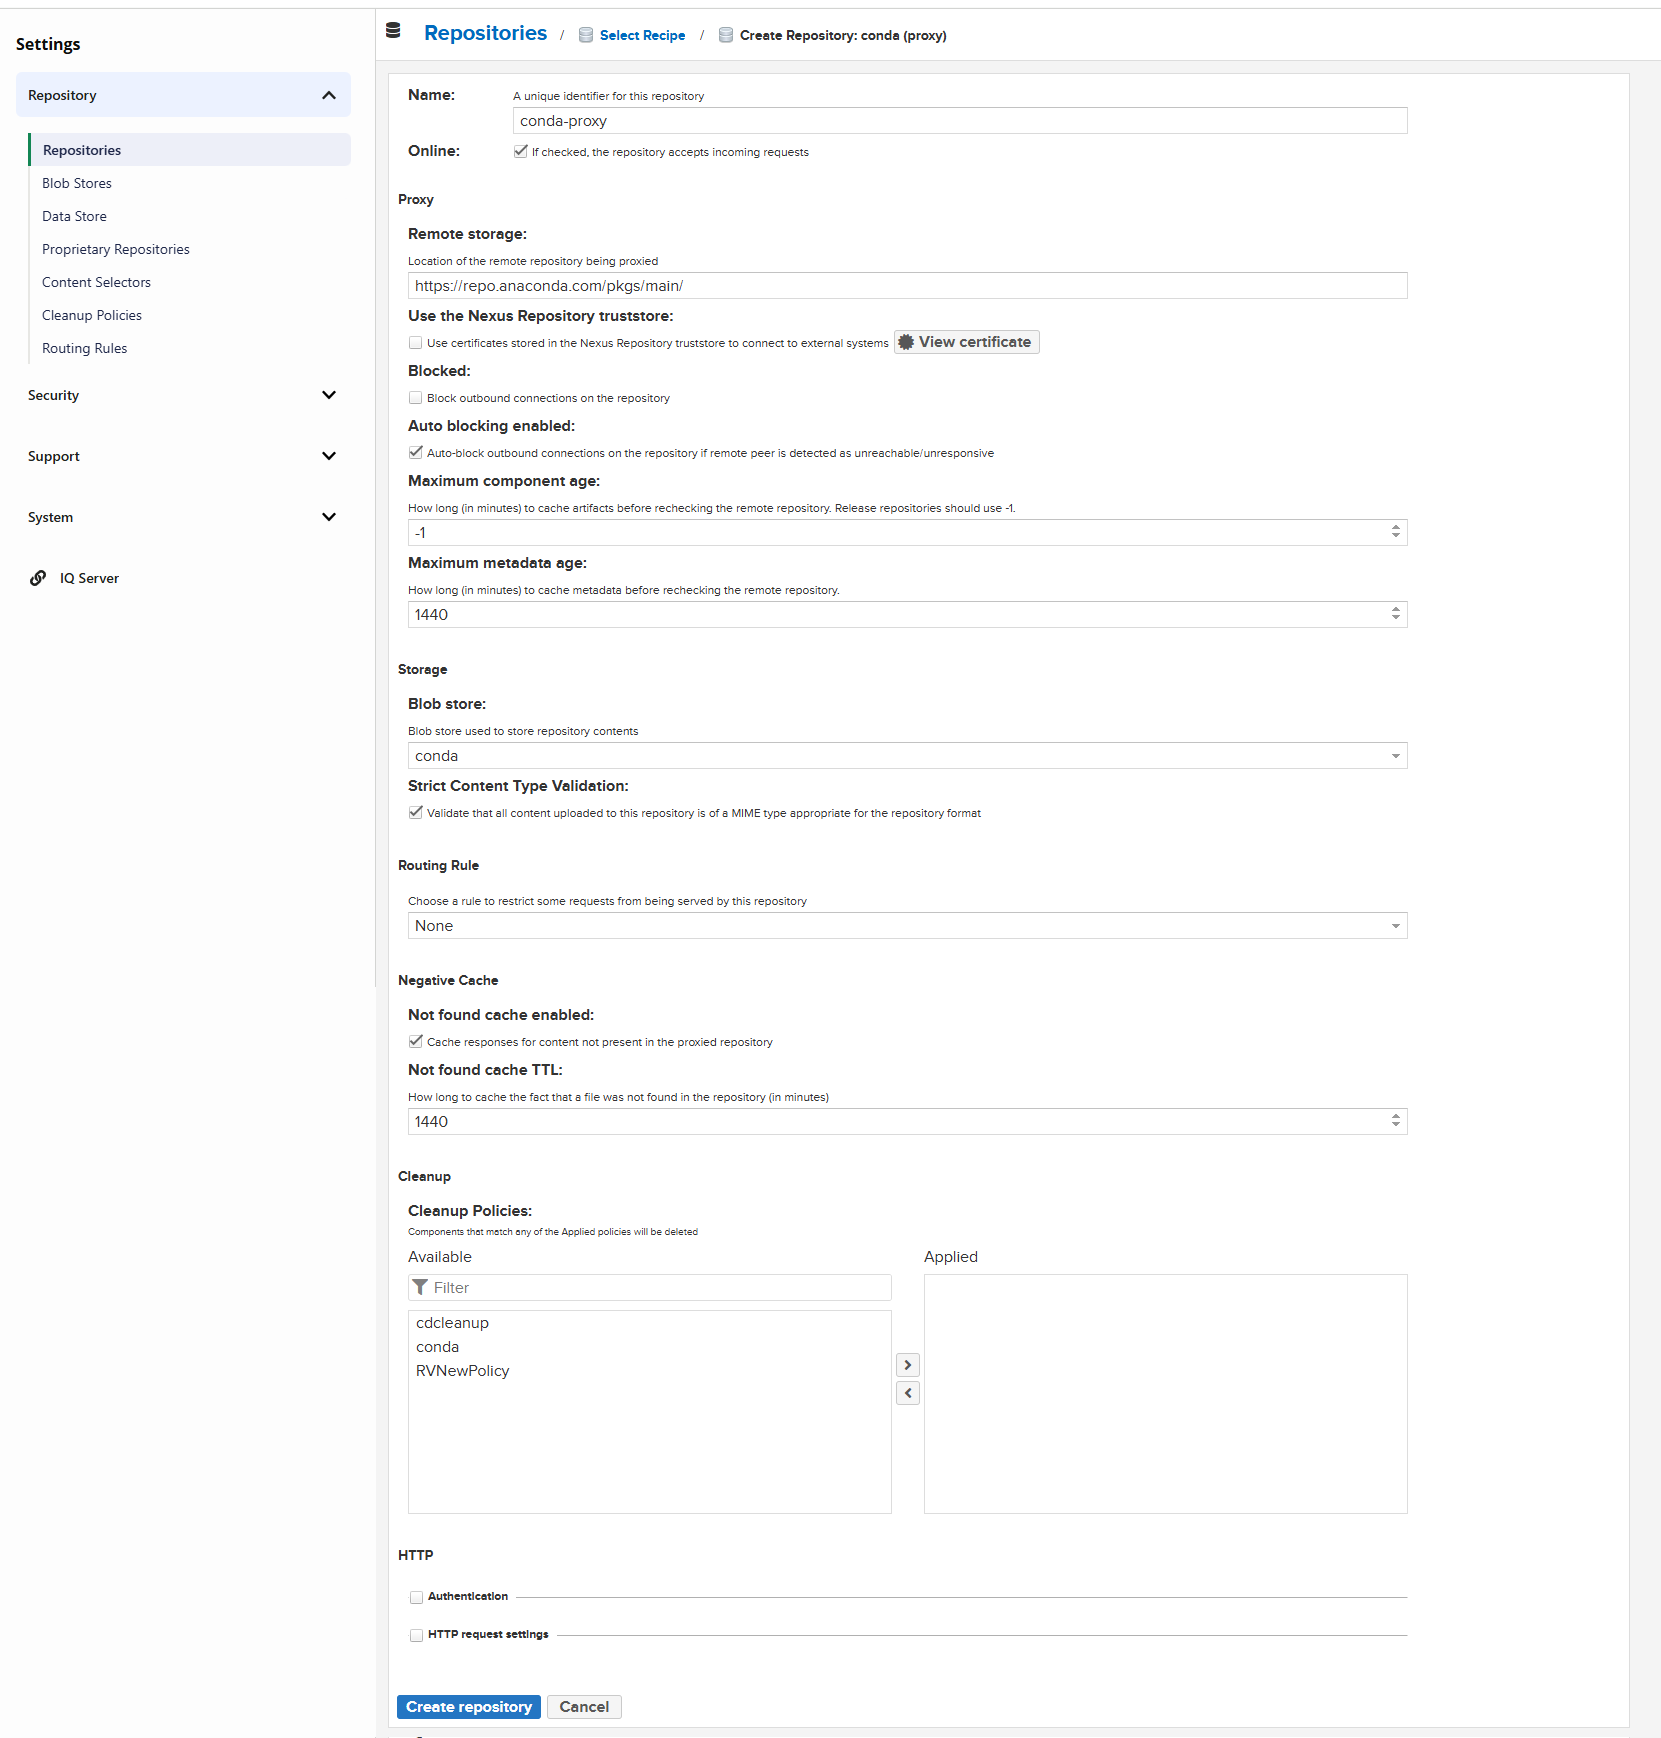This screenshot has height=1738, width=1661.
Task: Click the Select Recipe breadcrumb icon
Action: click(586, 35)
